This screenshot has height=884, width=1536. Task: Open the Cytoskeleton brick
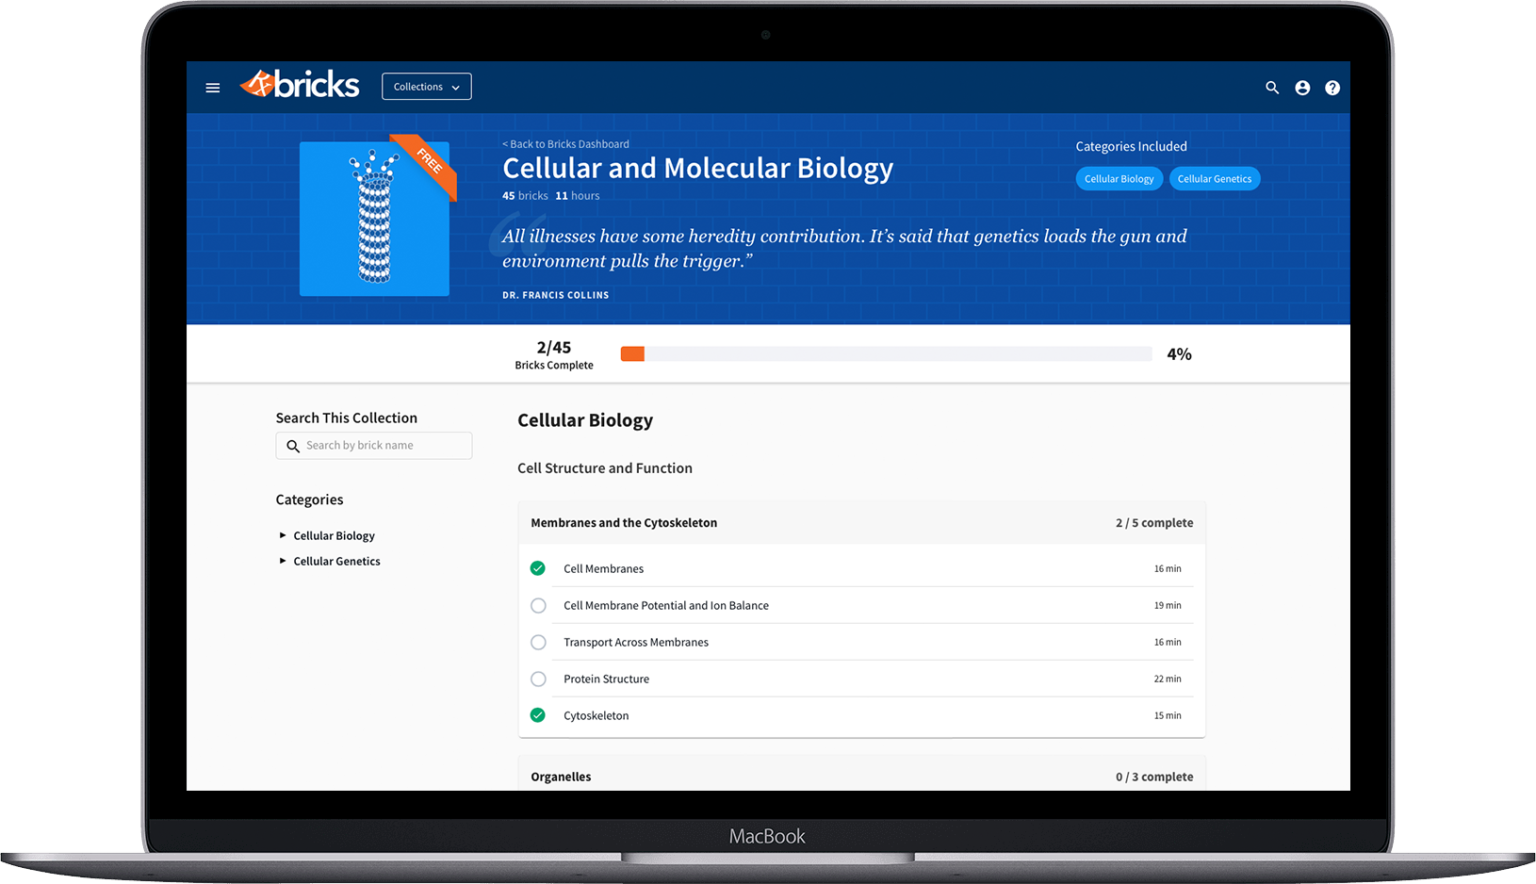(596, 715)
